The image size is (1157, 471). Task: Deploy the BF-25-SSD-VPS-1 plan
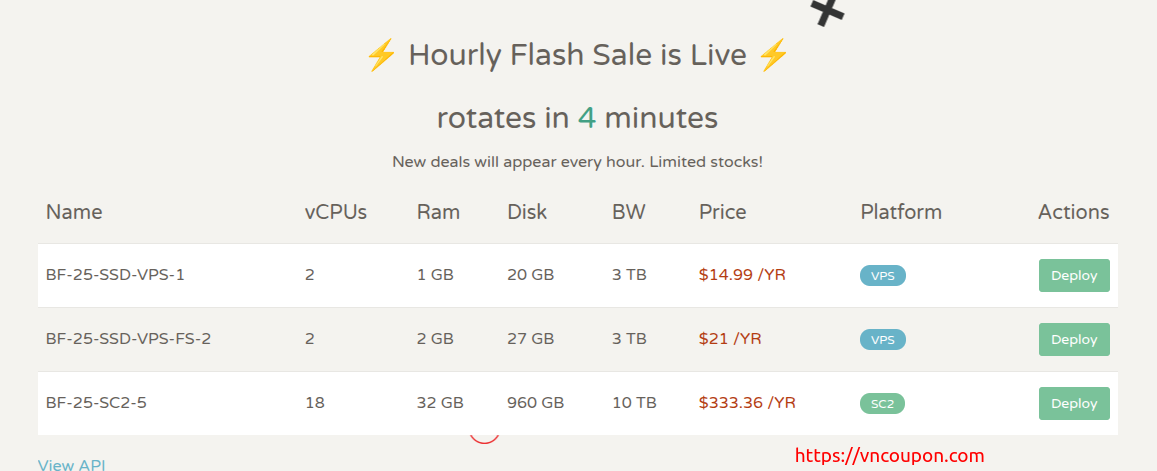[x=1074, y=275]
